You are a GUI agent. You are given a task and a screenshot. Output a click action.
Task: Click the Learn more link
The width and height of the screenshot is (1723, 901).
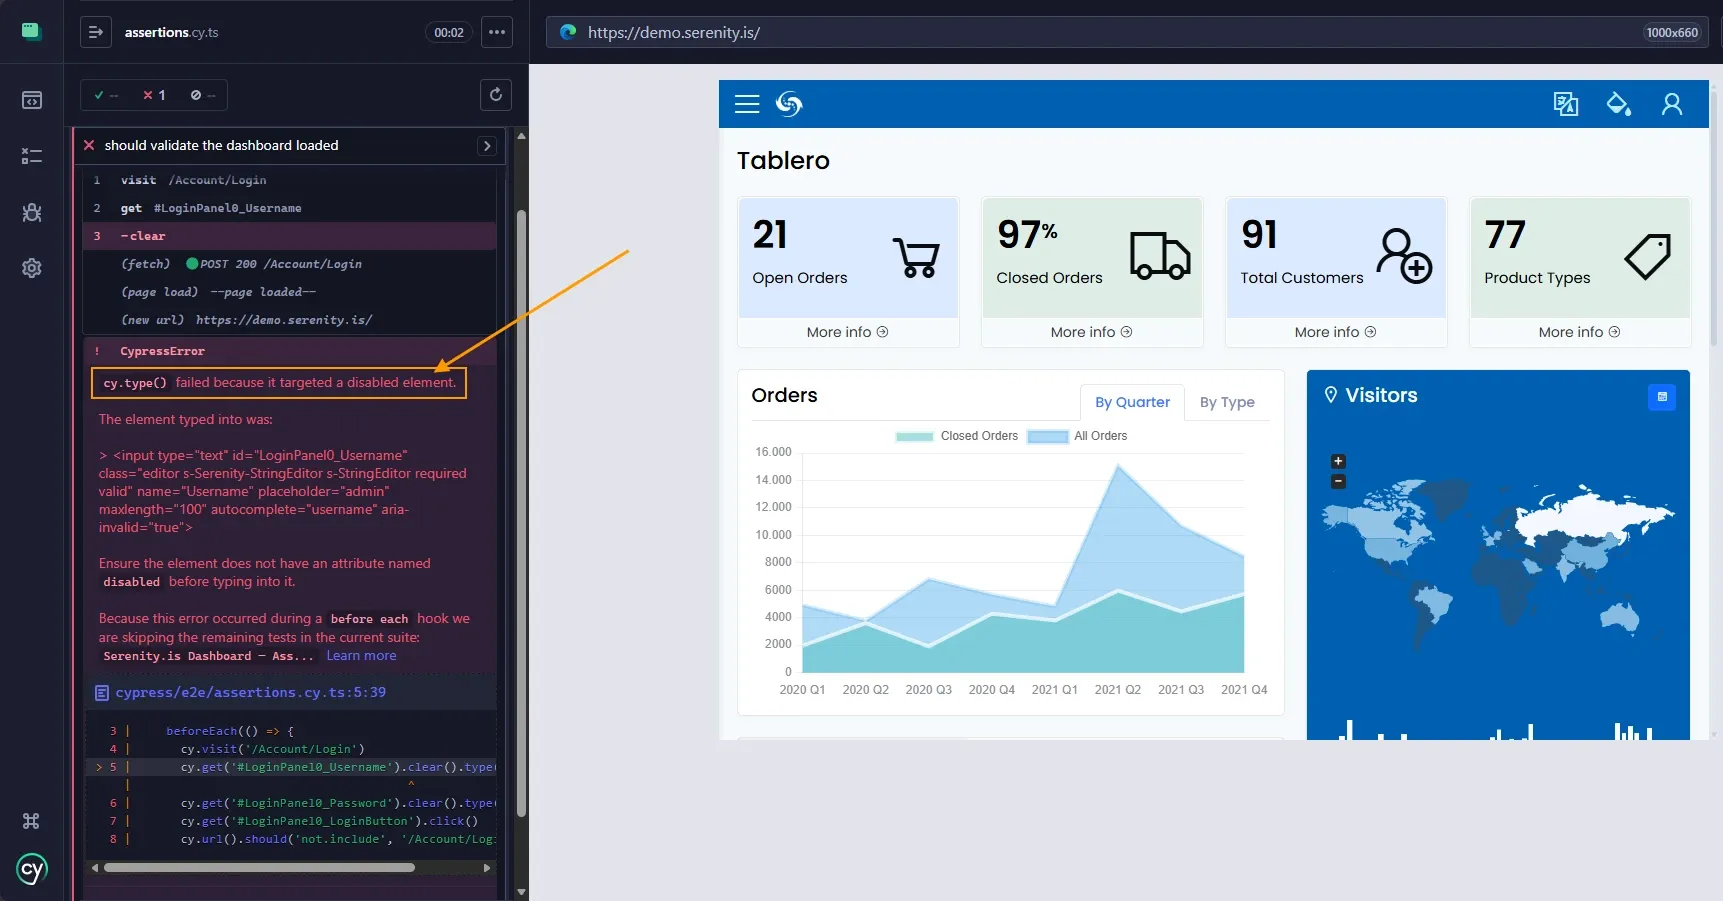coord(361,656)
